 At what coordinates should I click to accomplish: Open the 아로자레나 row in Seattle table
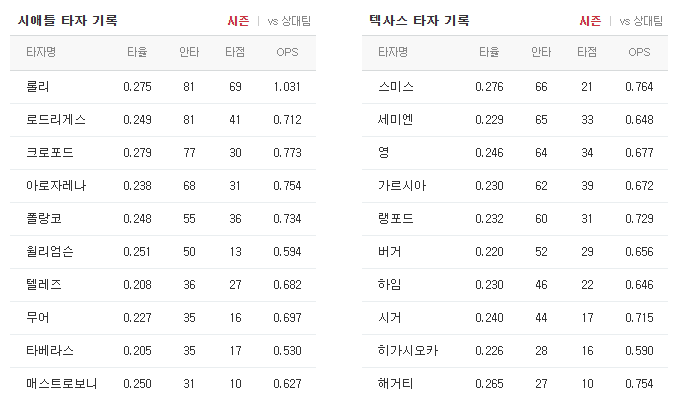[56, 186]
